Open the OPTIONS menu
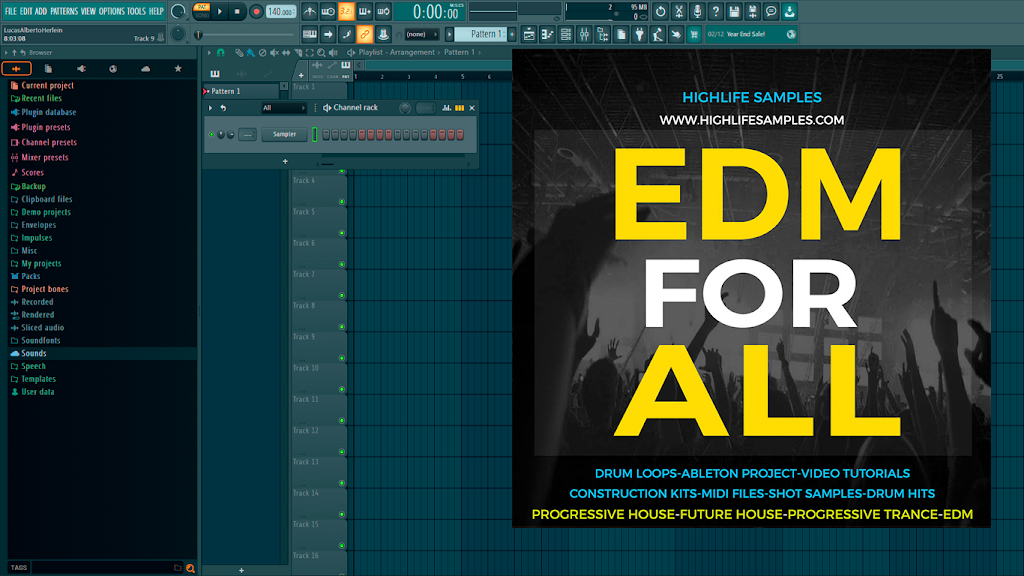 [112, 11]
